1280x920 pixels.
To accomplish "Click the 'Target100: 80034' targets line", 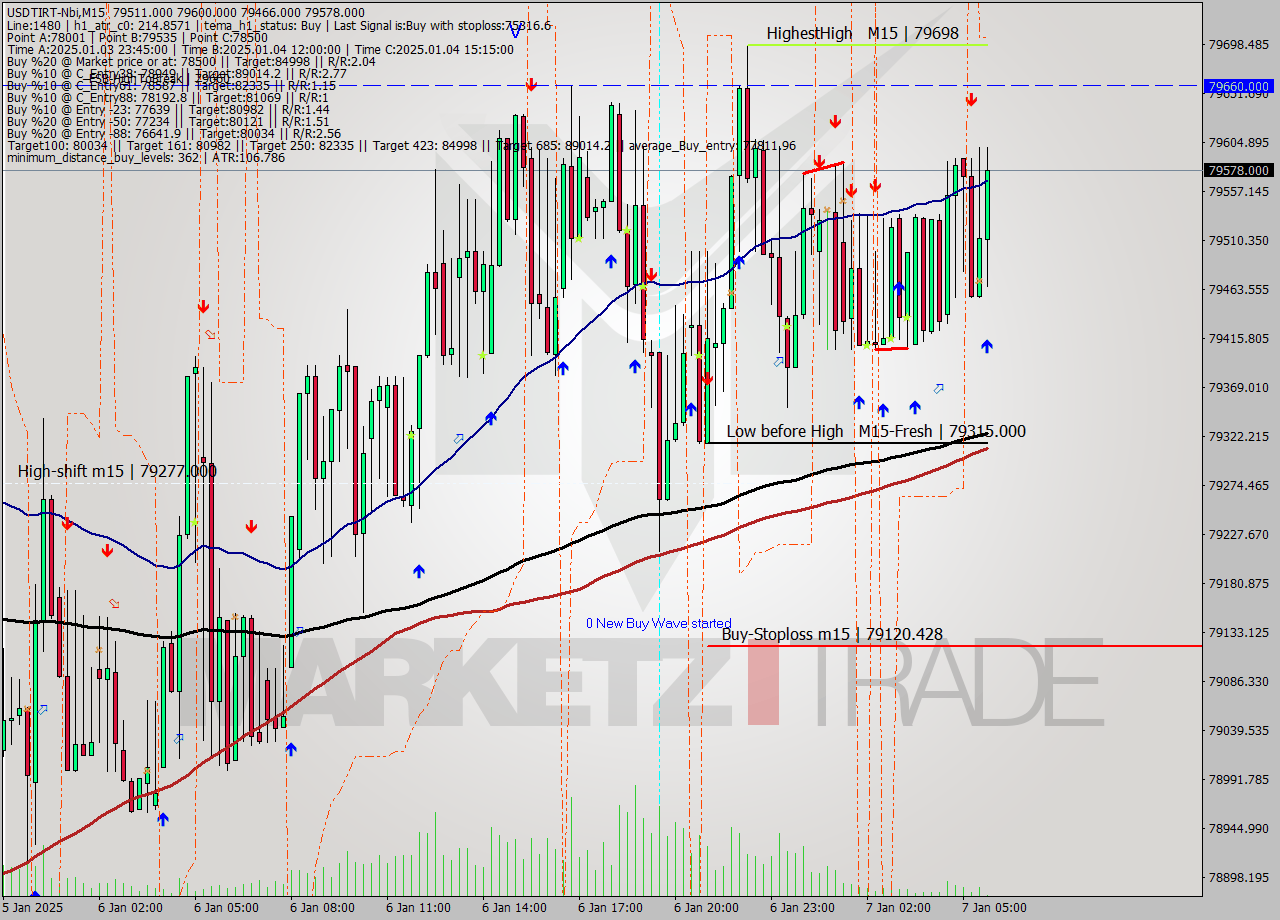I will tap(400, 145).
